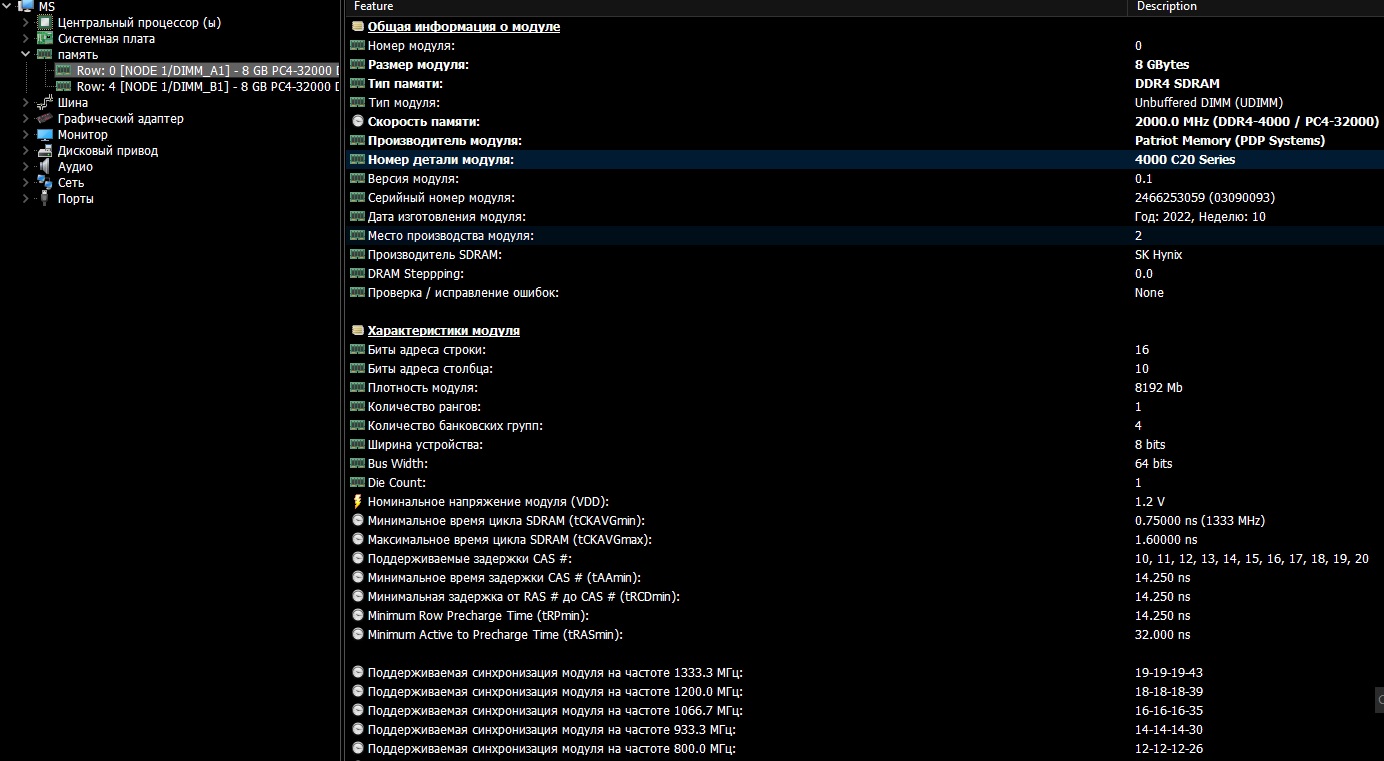
Task: Expand the Графический адаптер node
Action: (x=26, y=118)
